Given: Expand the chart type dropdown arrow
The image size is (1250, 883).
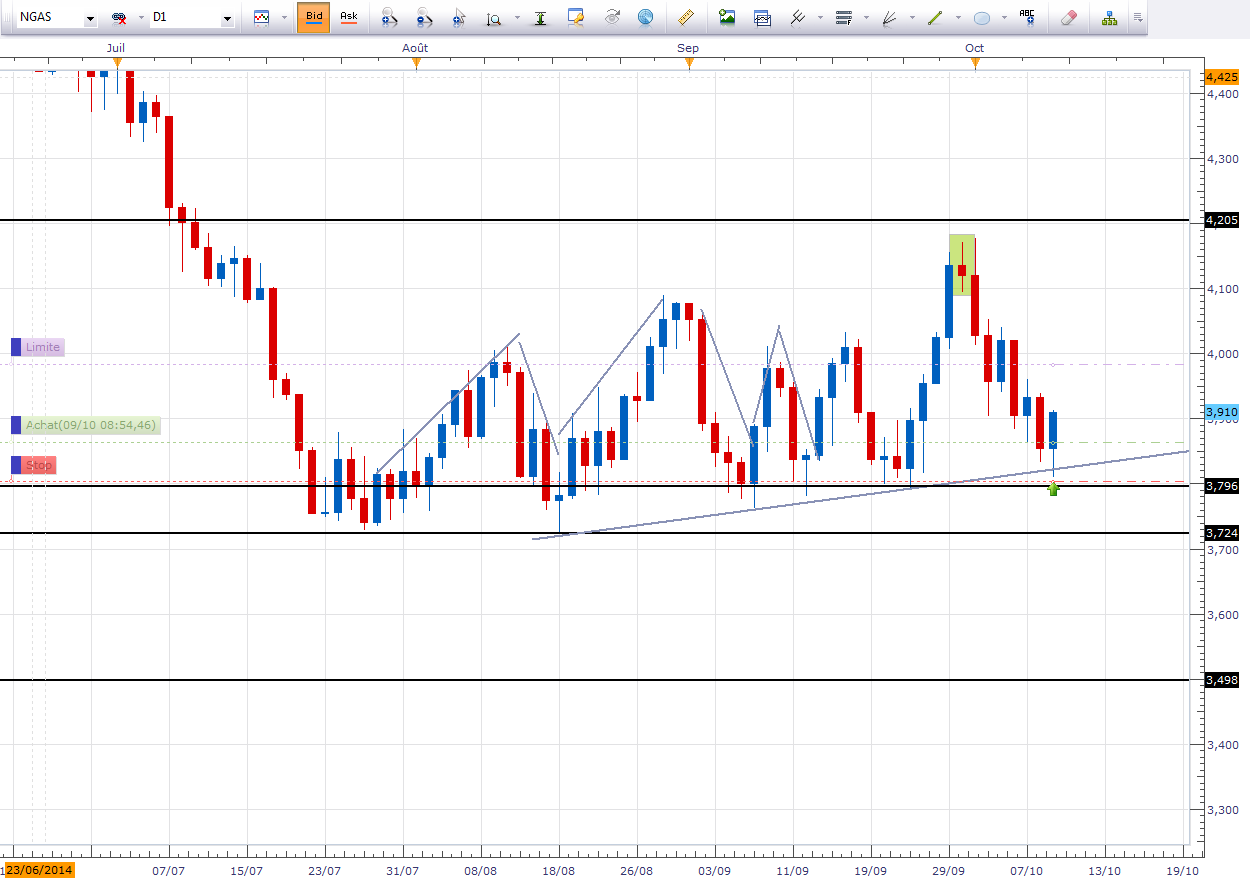Looking at the screenshot, I should 283,18.
